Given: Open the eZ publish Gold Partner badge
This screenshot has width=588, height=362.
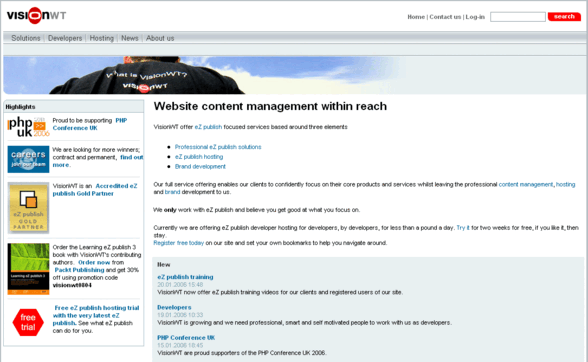Looking at the screenshot, I should [x=28, y=208].
